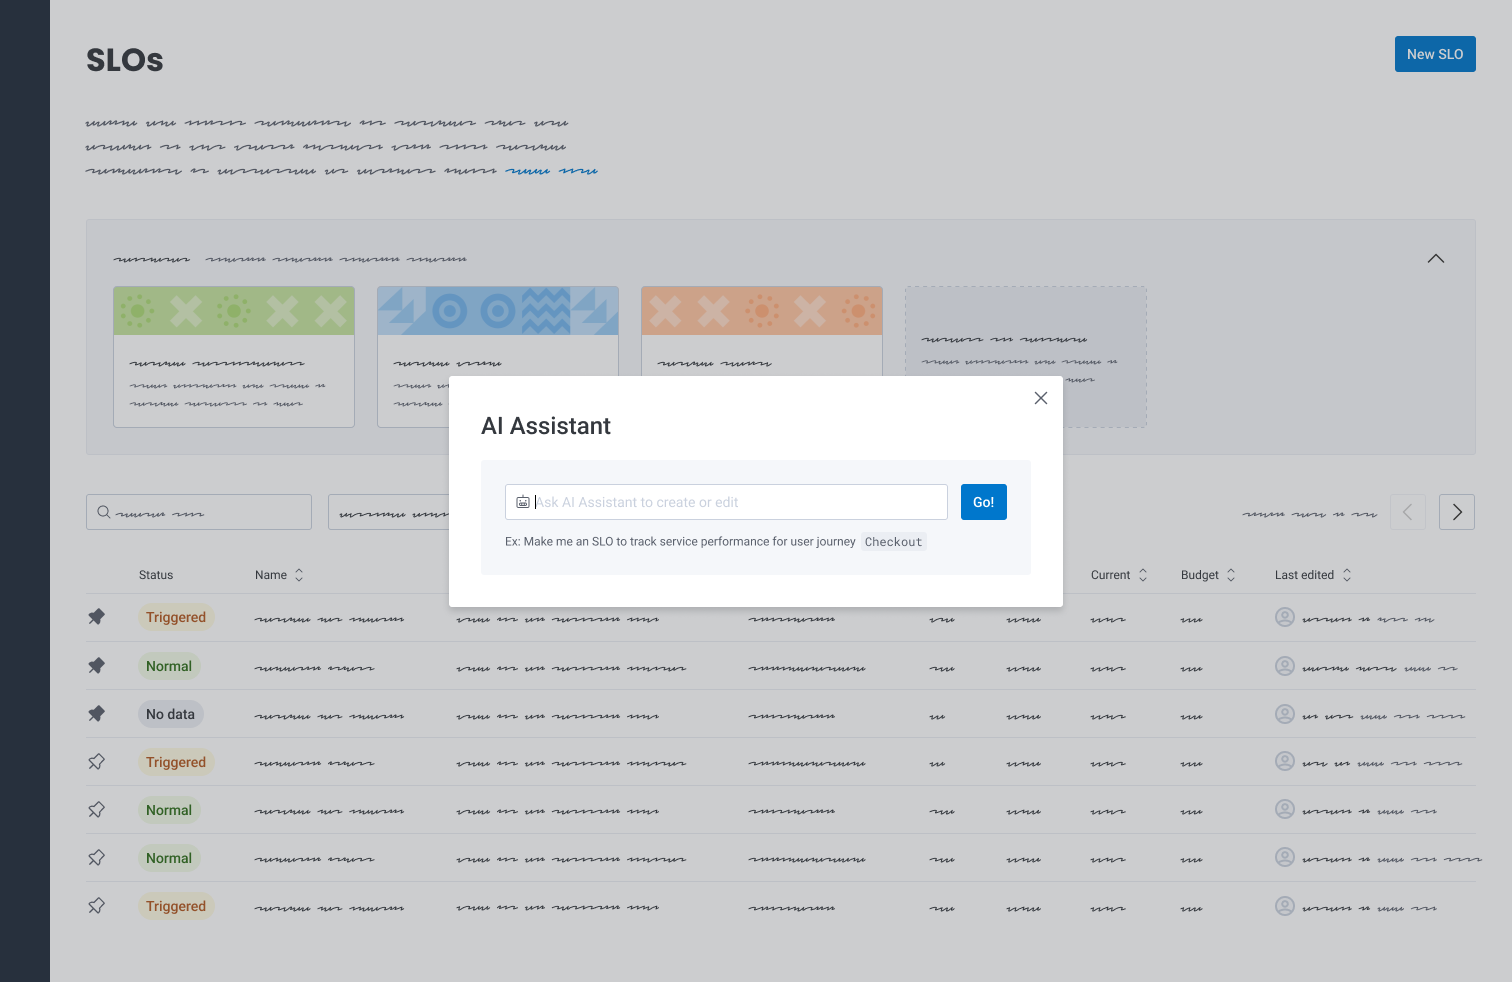The height and width of the screenshot is (982, 1512).
Task: Click the Checkout example code tag
Action: tap(893, 542)
